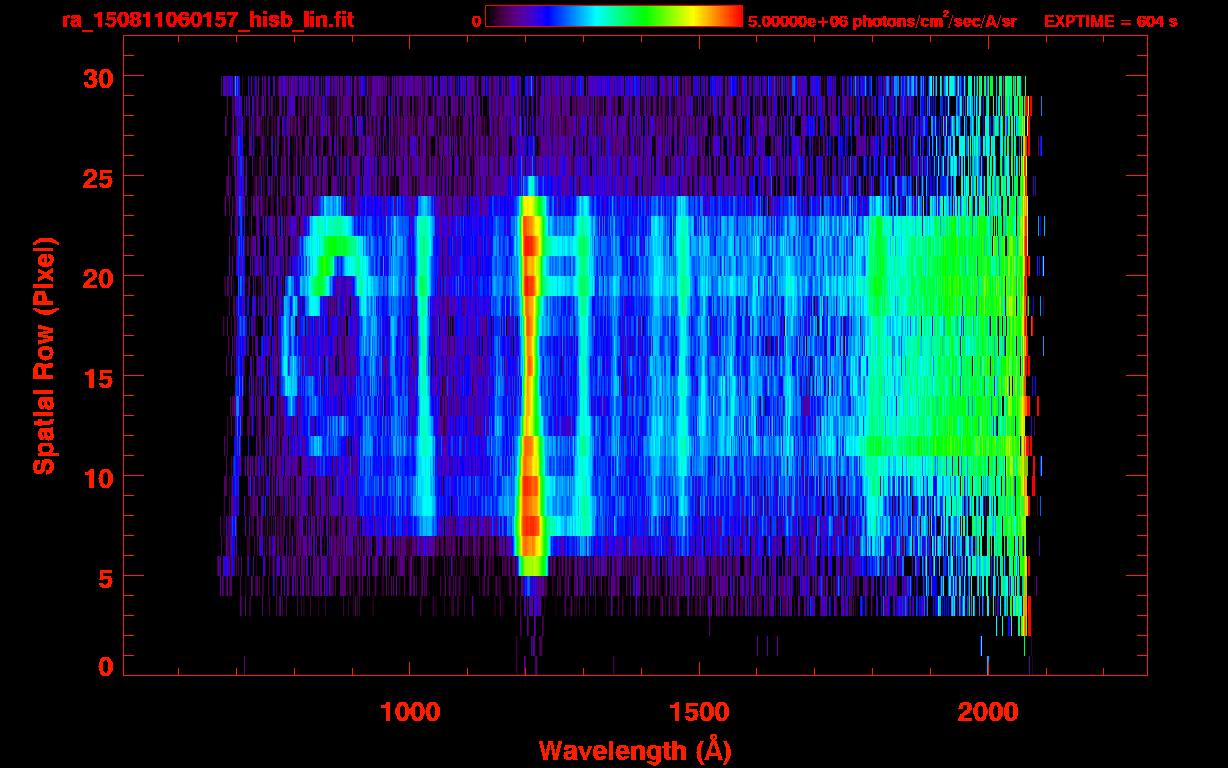Click the Spatial Row (Pixel) axis title
Viewport: 1228px width, 768px height.
(x=44, y=356)
